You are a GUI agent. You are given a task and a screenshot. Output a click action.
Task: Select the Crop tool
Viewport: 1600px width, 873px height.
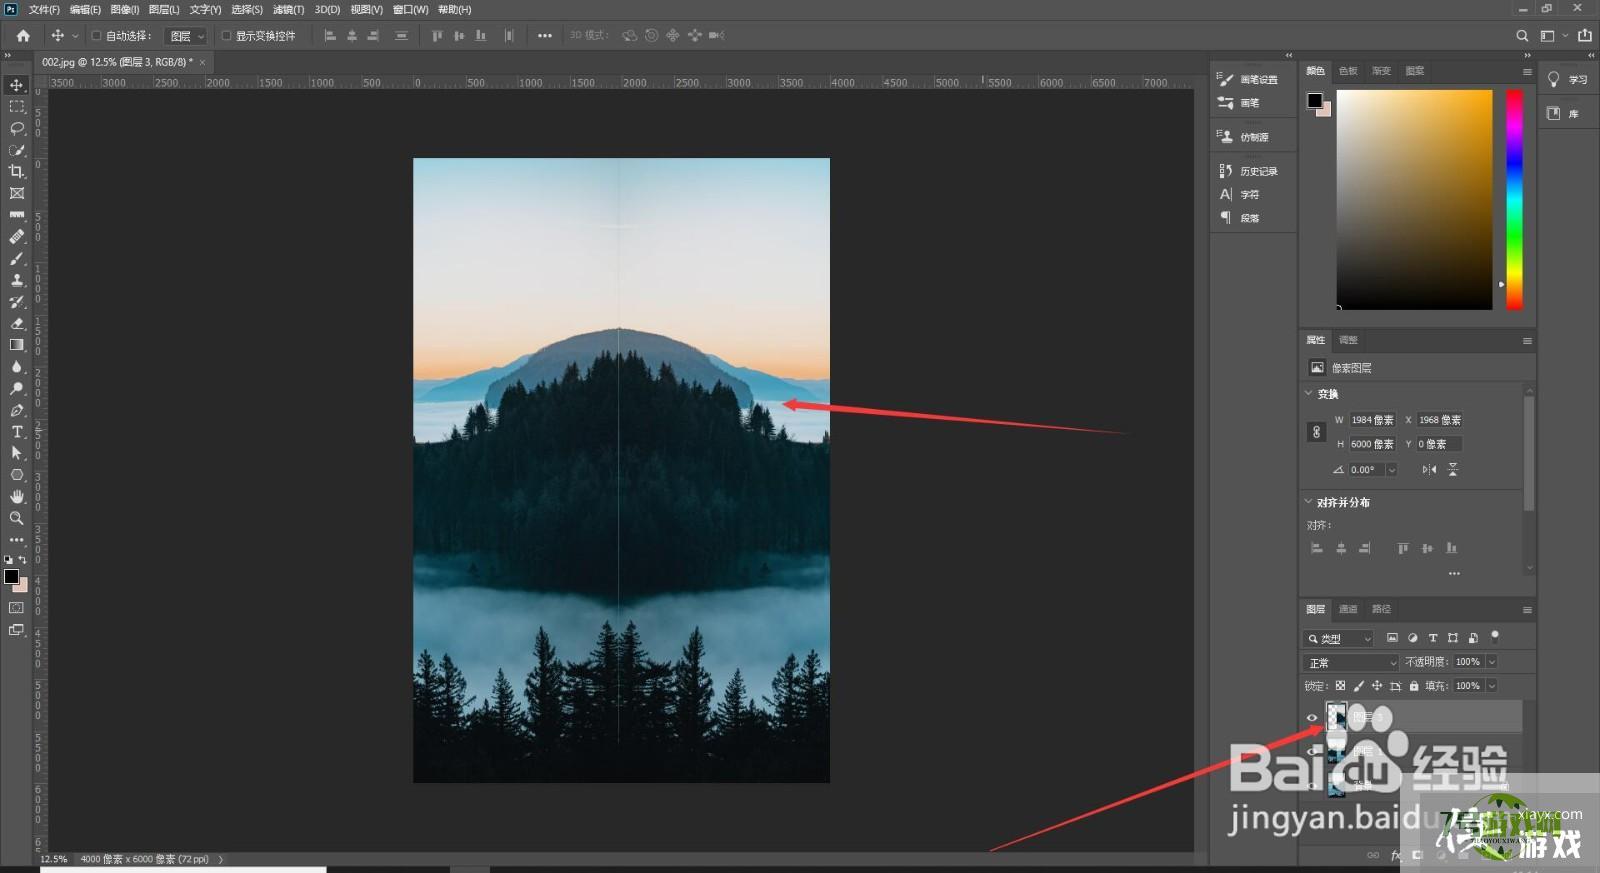coord(17,171)
